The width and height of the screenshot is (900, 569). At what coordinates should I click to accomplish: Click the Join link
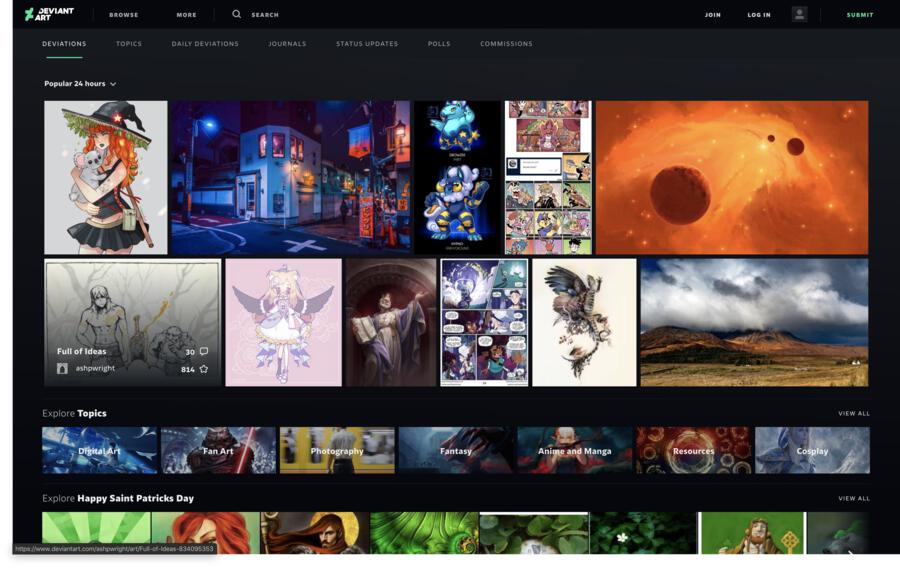coord(712,15)
